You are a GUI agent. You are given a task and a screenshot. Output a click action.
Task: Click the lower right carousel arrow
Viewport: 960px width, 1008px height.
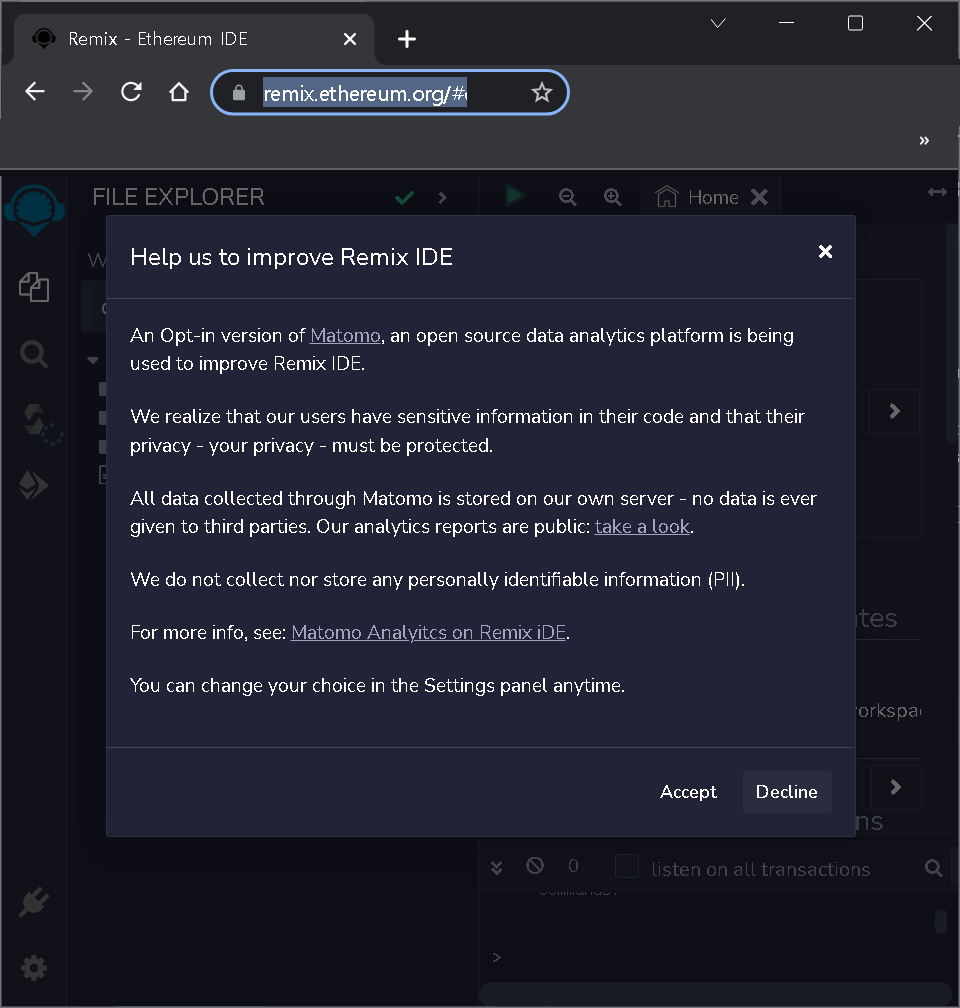point(895,788)
